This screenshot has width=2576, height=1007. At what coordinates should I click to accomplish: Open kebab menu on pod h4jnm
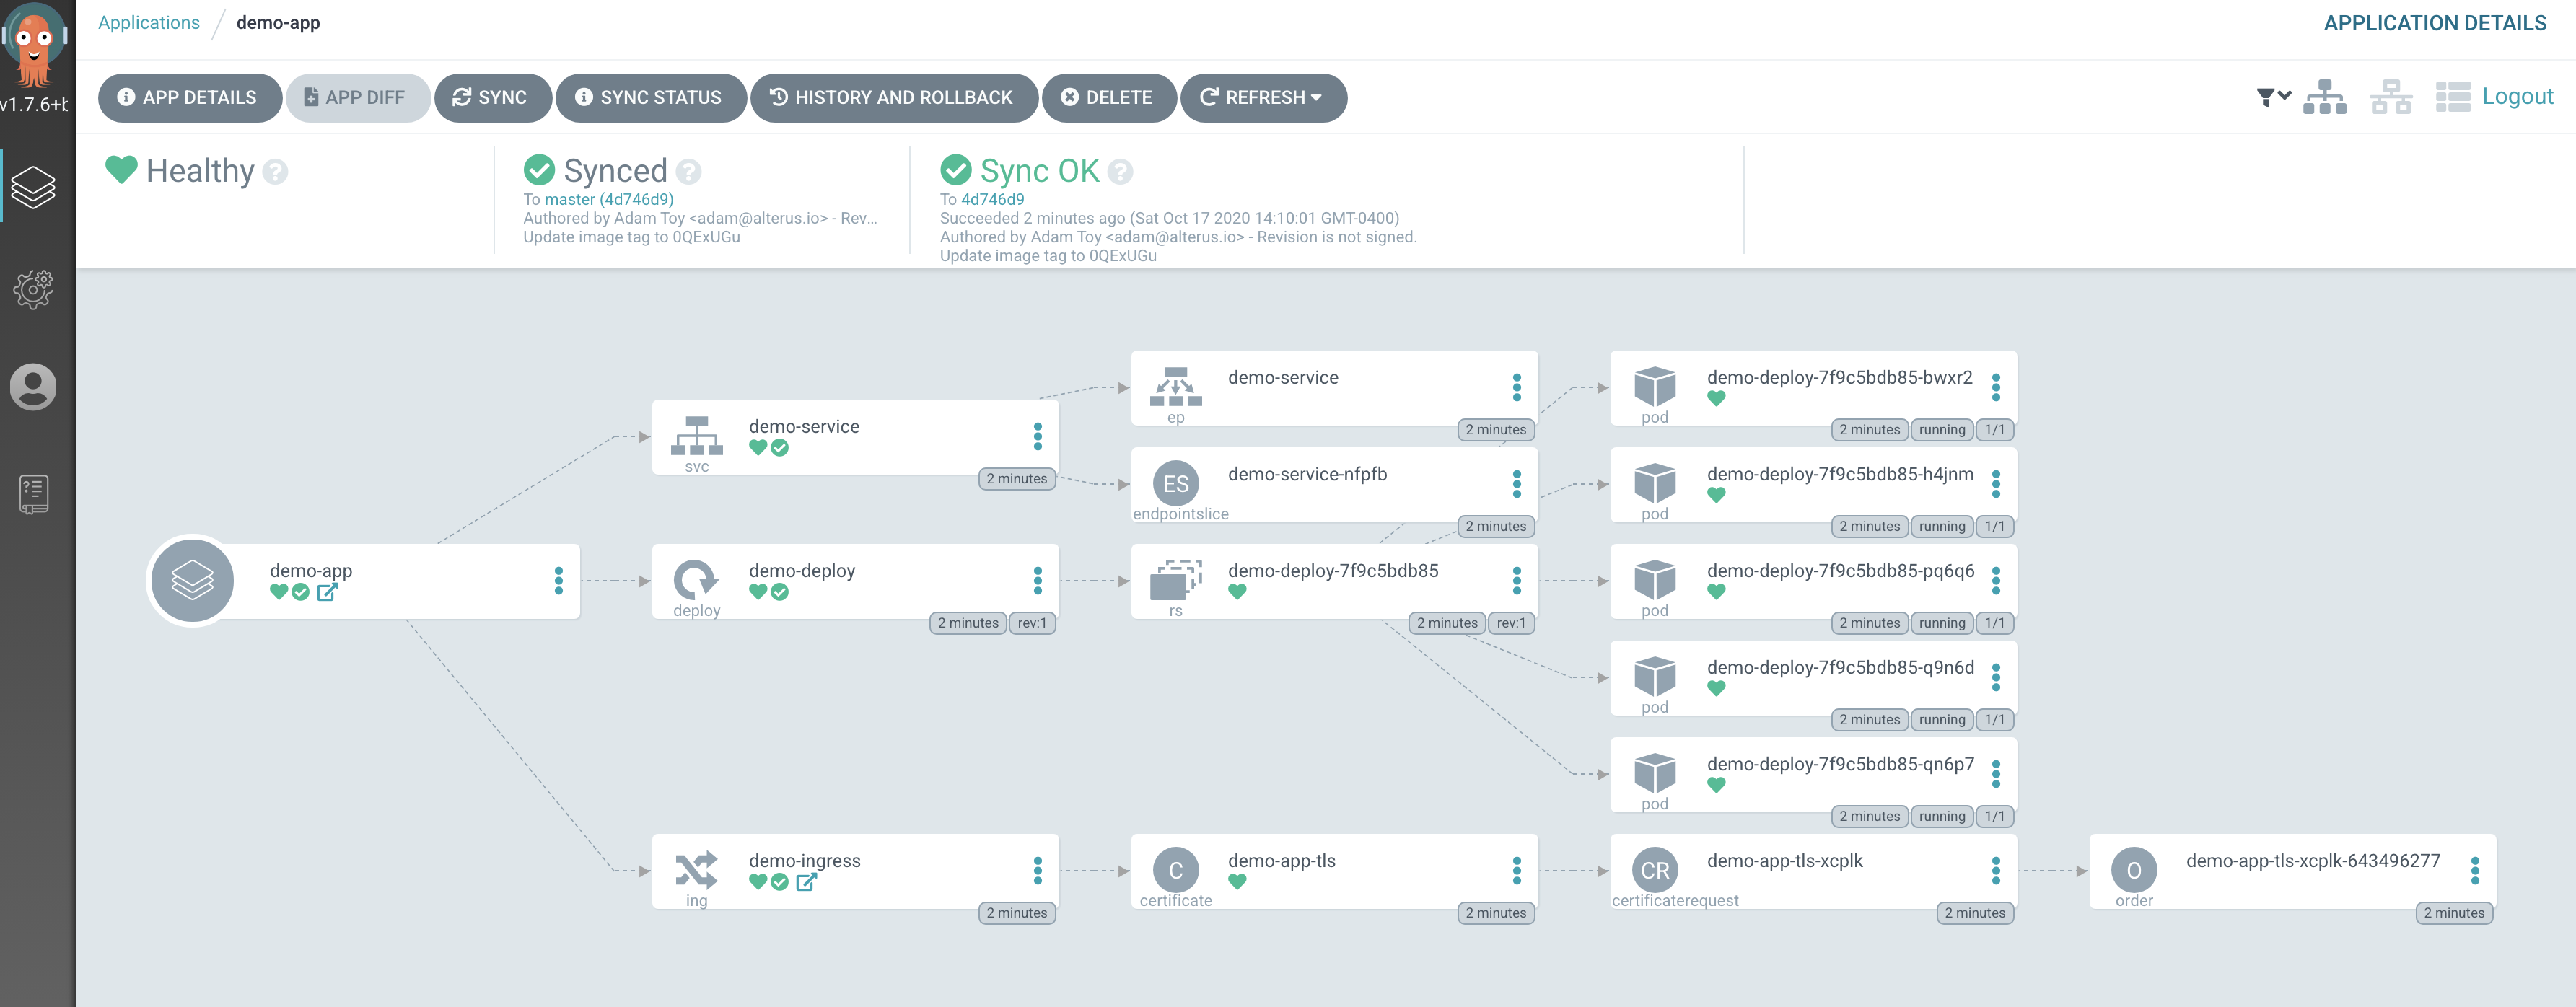[x=1995, y=484]
